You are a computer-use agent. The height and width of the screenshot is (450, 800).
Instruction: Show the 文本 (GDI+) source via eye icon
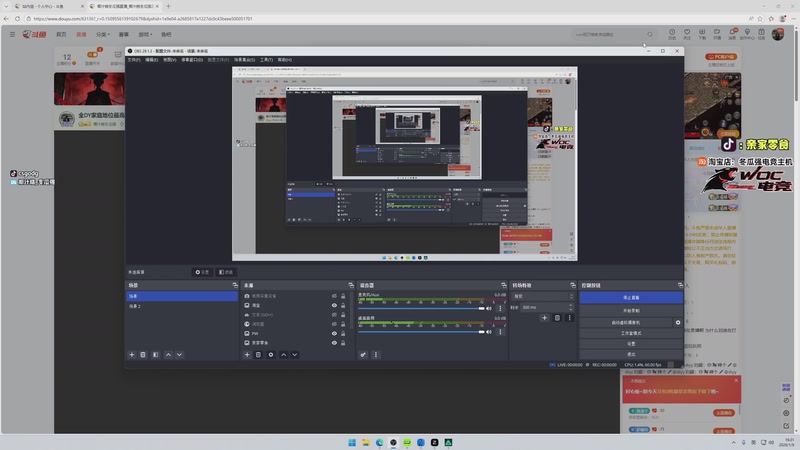pos(334,315)
